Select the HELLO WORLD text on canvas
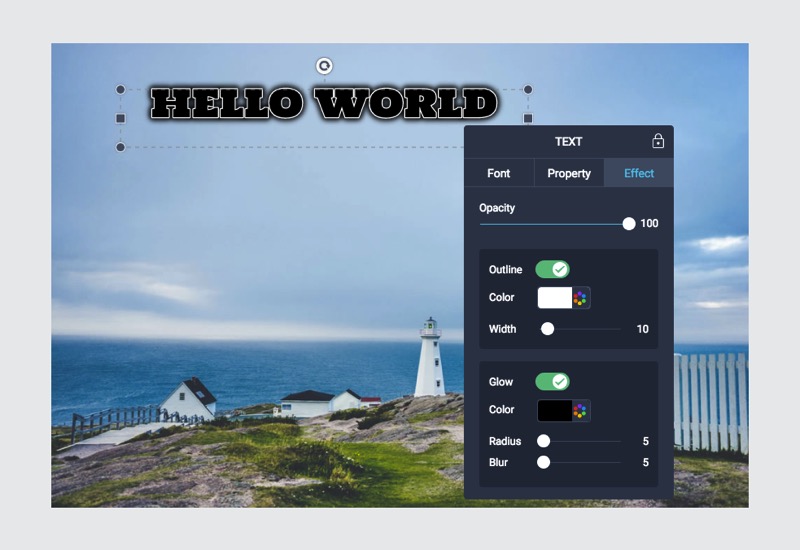The width and height of the screenshot is (800, 550). pyautogui.click(x=324, y=103)
